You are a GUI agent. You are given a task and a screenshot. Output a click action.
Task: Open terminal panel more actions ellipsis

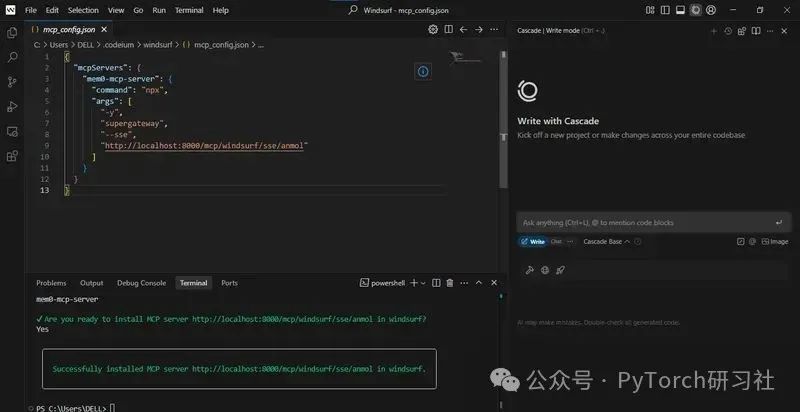tap(464, 283)
